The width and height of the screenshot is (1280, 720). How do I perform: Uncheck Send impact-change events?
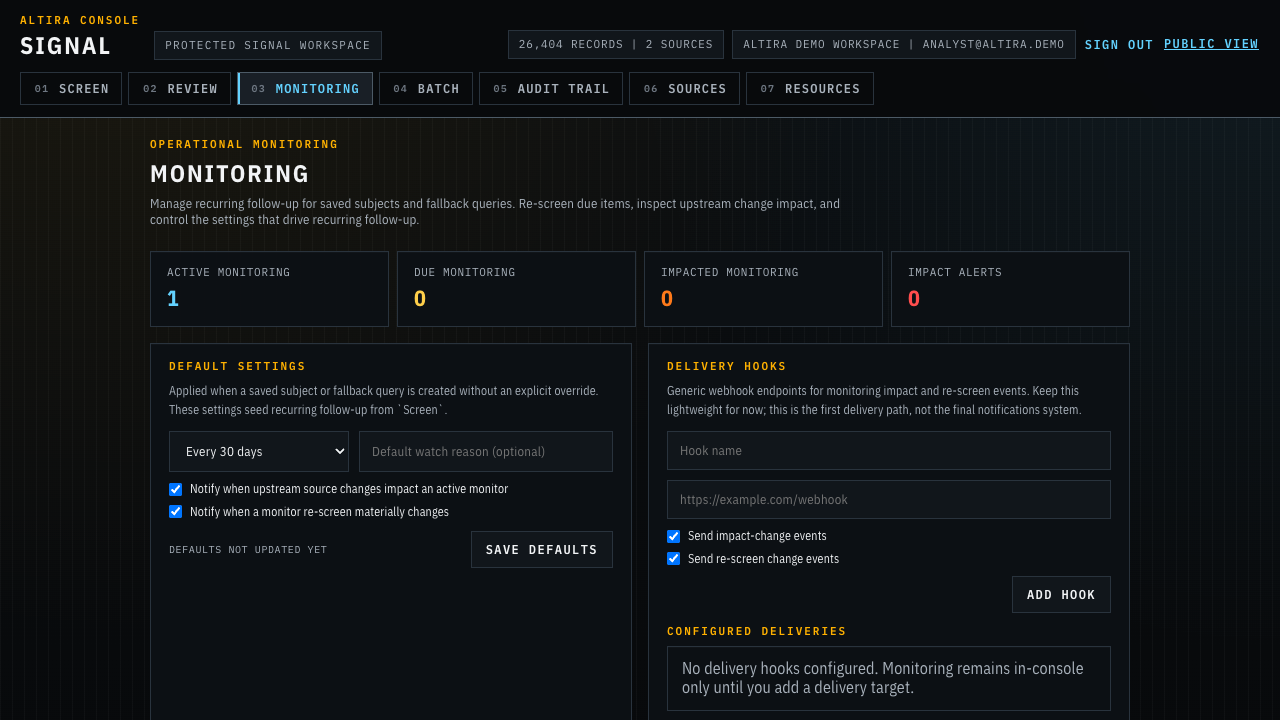coord(673,536)
